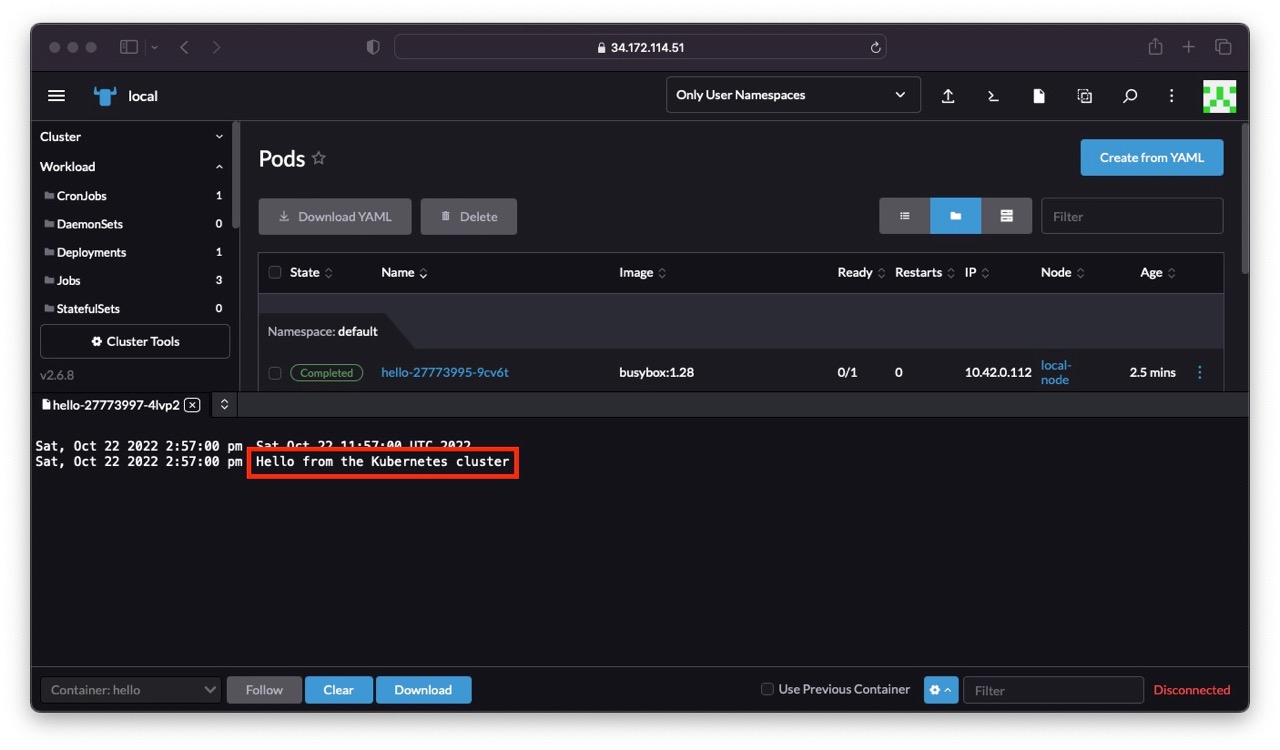The height and width of the screenshot is (750, 1280).
Task: Open the hamburger navigation menu
Action: 57,96
